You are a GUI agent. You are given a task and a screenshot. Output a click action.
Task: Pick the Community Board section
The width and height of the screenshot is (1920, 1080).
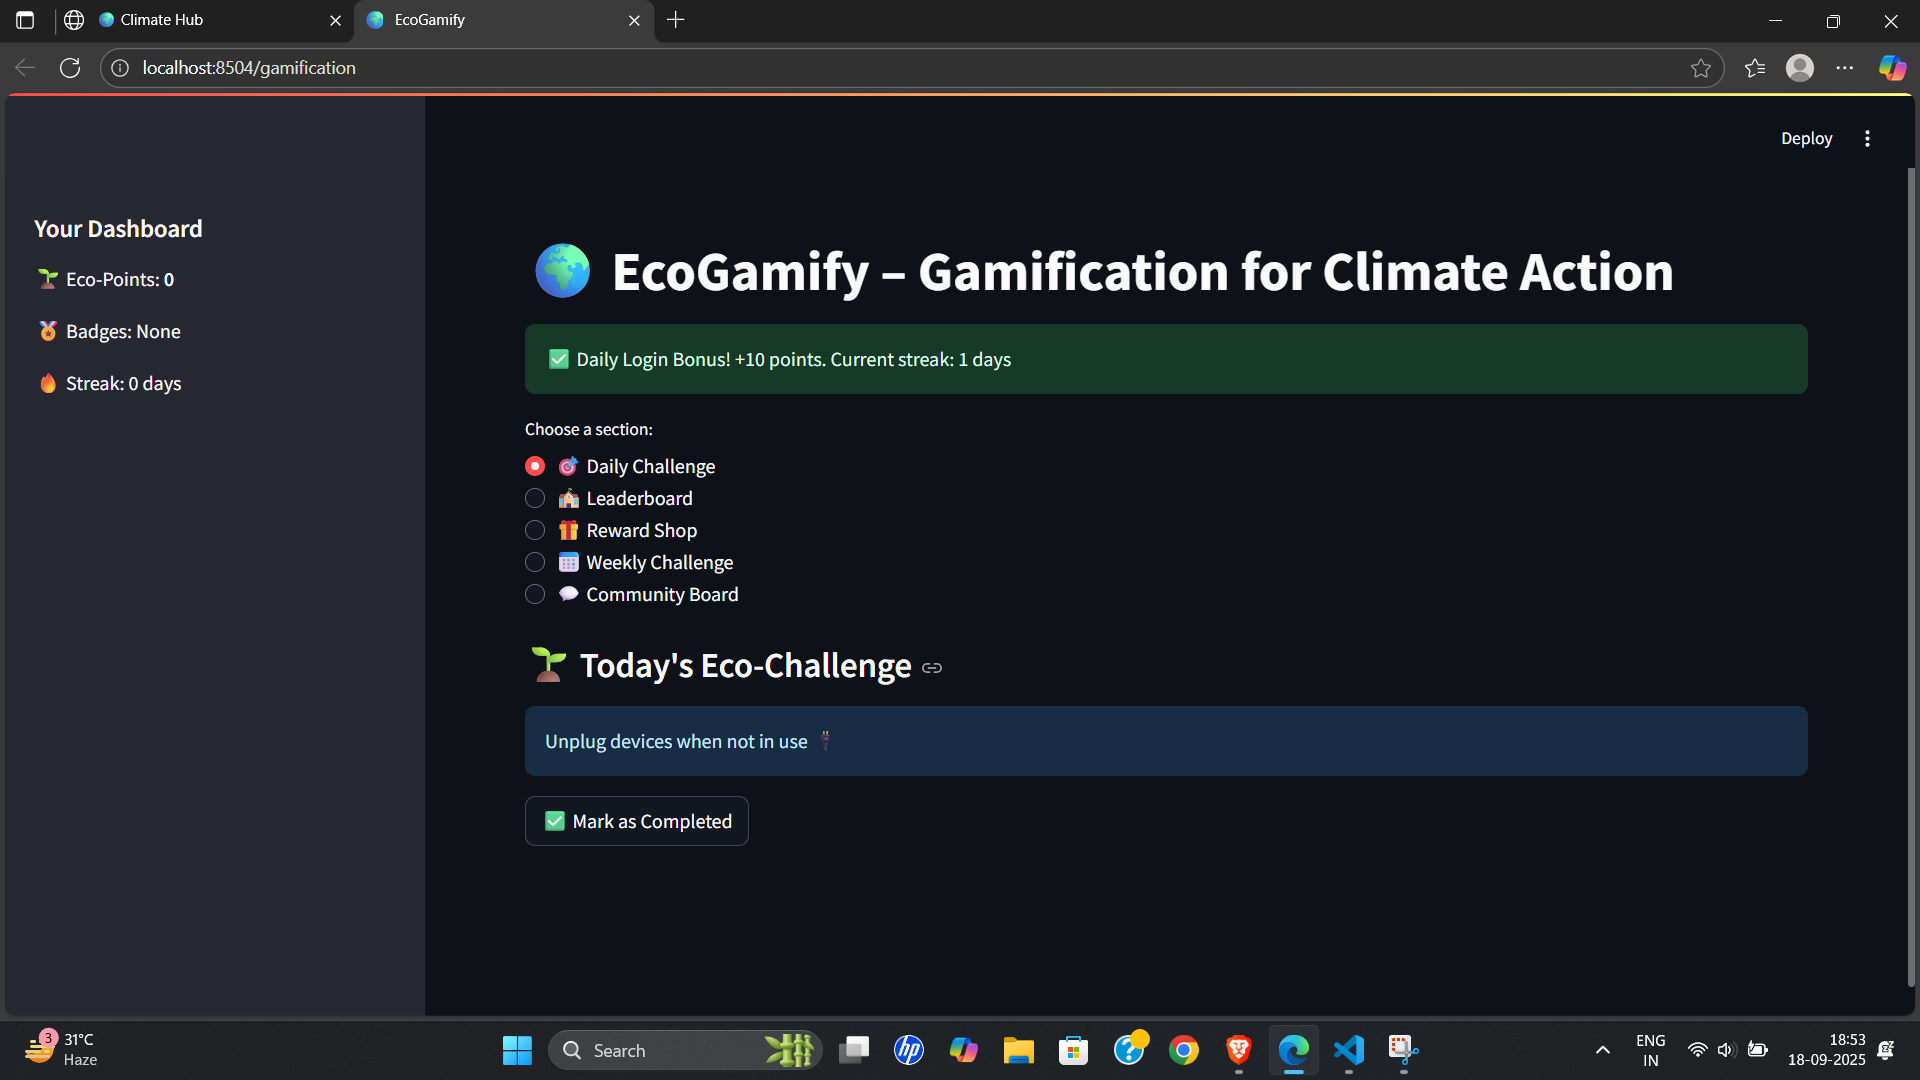pyautogui.click(x=535, y=595)
